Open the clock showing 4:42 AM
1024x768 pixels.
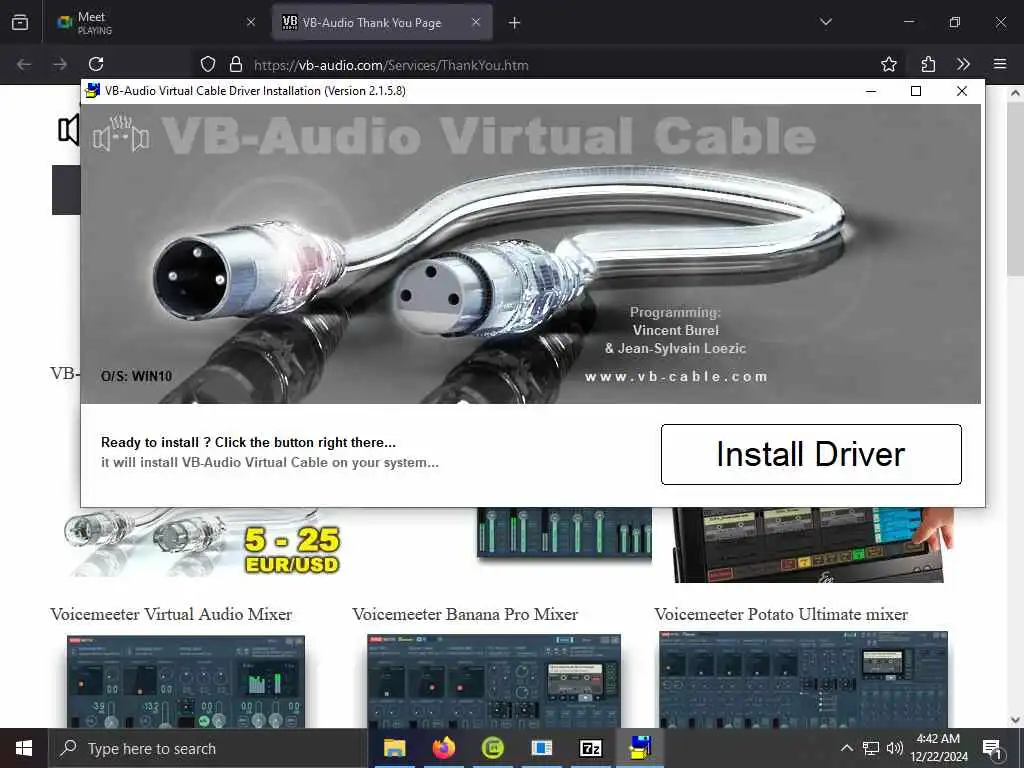point(938,748)
